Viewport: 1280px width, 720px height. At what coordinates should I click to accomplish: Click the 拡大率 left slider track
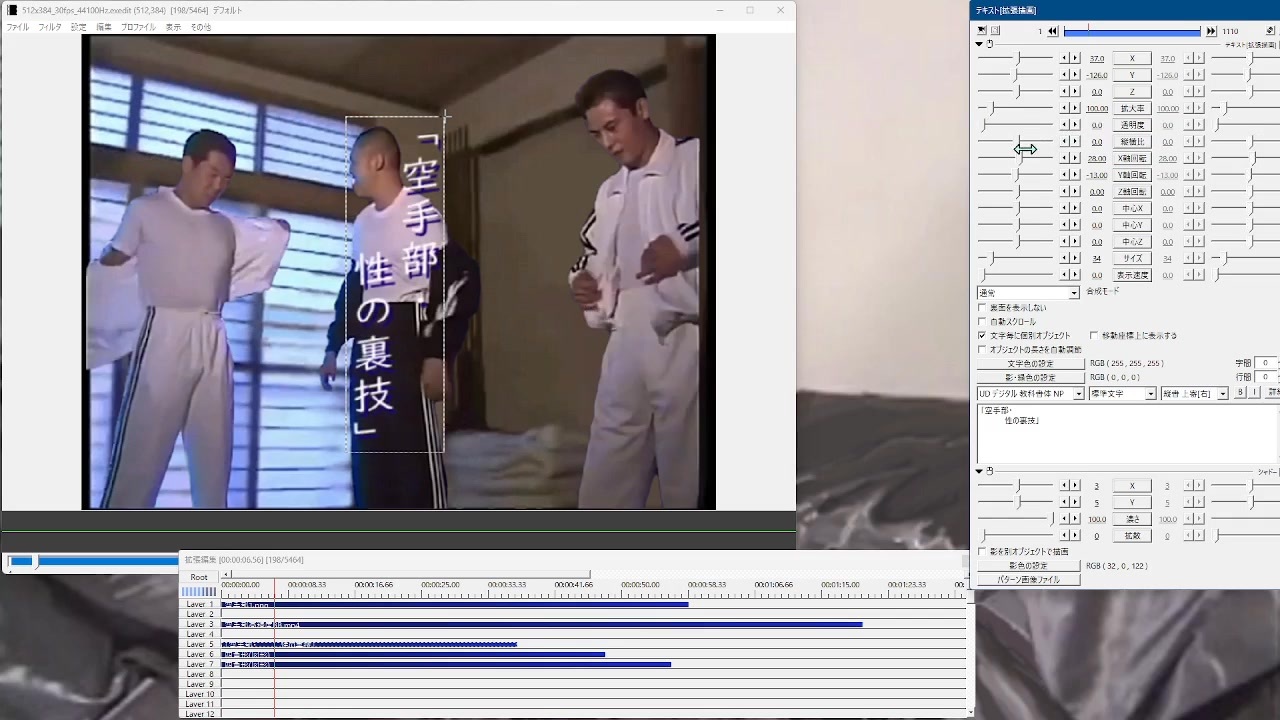click(1015, 109)
